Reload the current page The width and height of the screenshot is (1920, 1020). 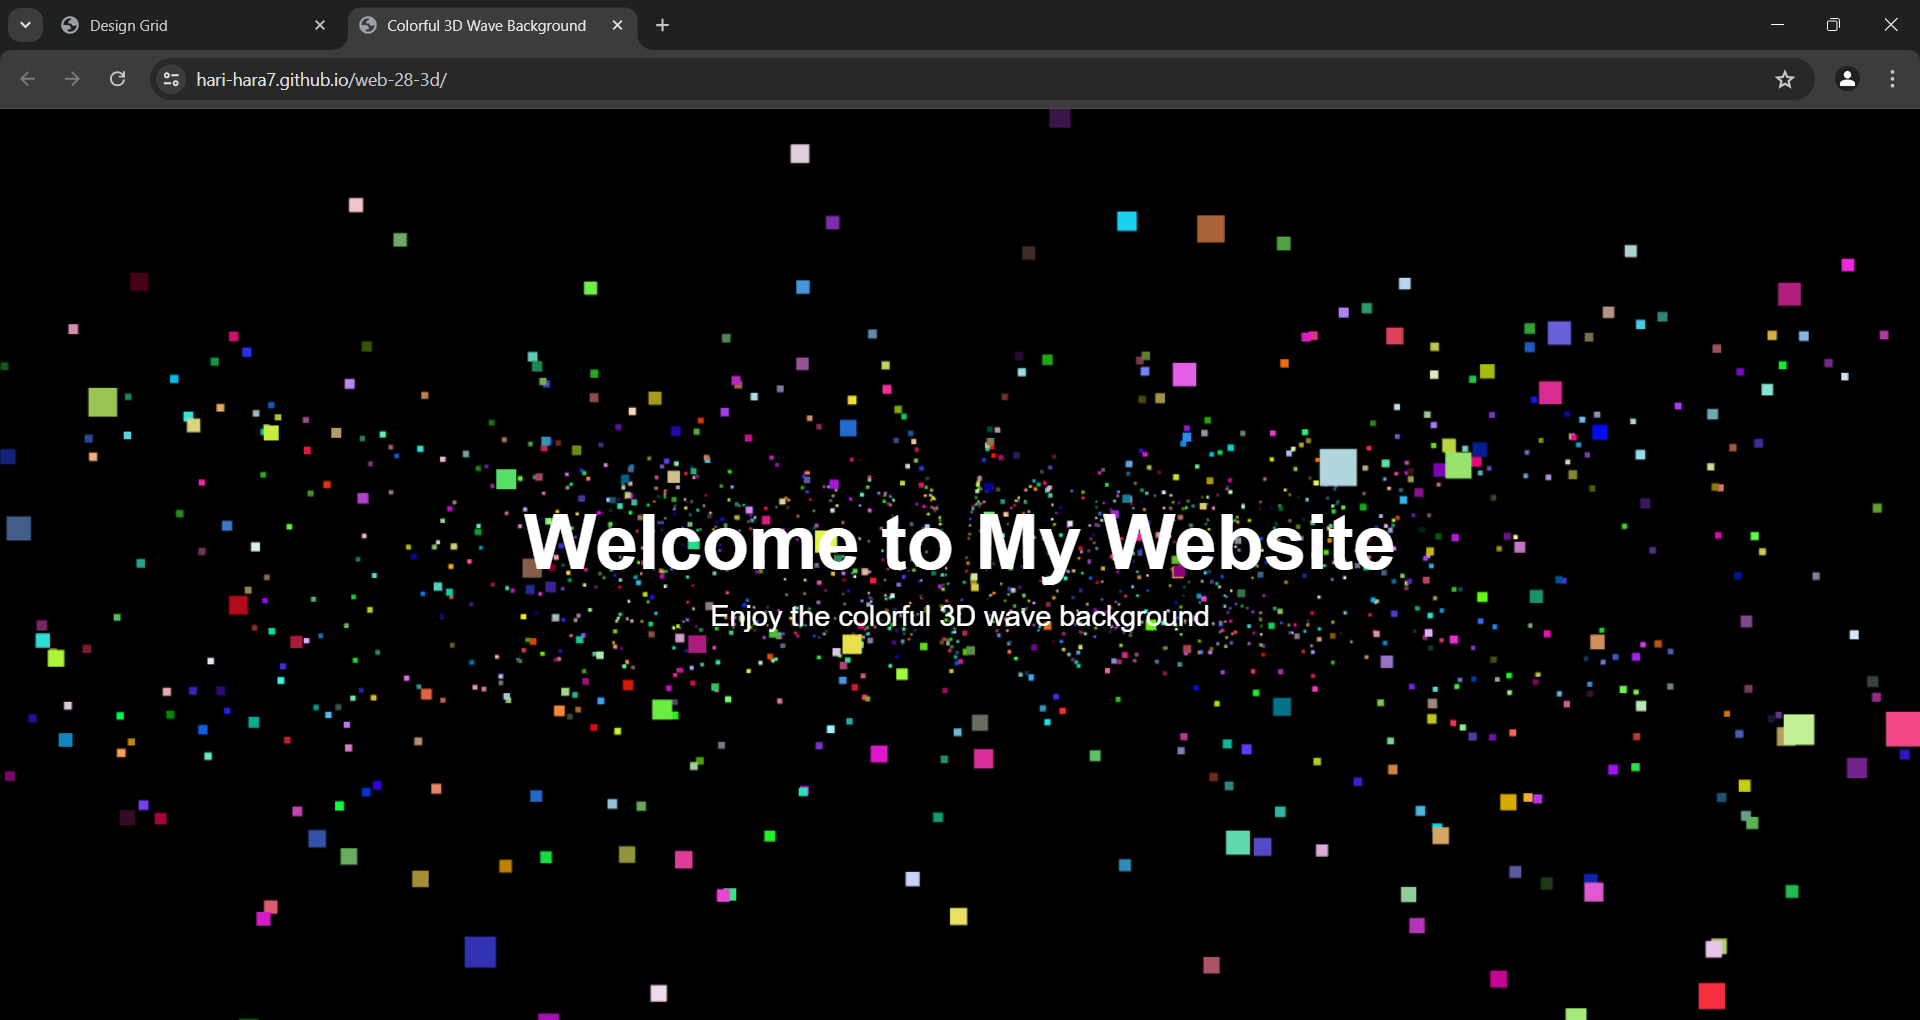(117, 79)
